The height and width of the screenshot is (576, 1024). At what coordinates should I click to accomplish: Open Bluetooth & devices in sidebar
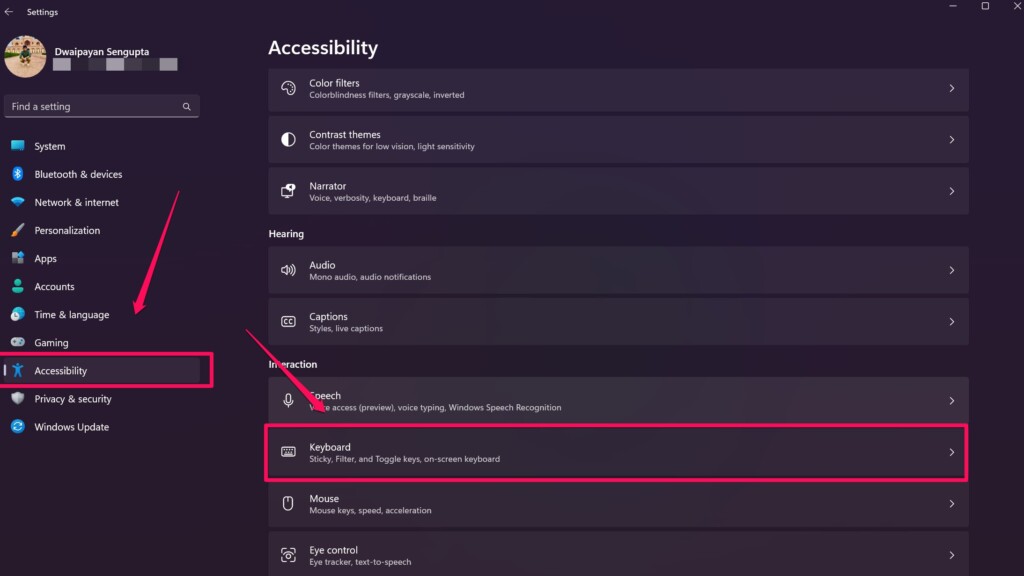78,174
